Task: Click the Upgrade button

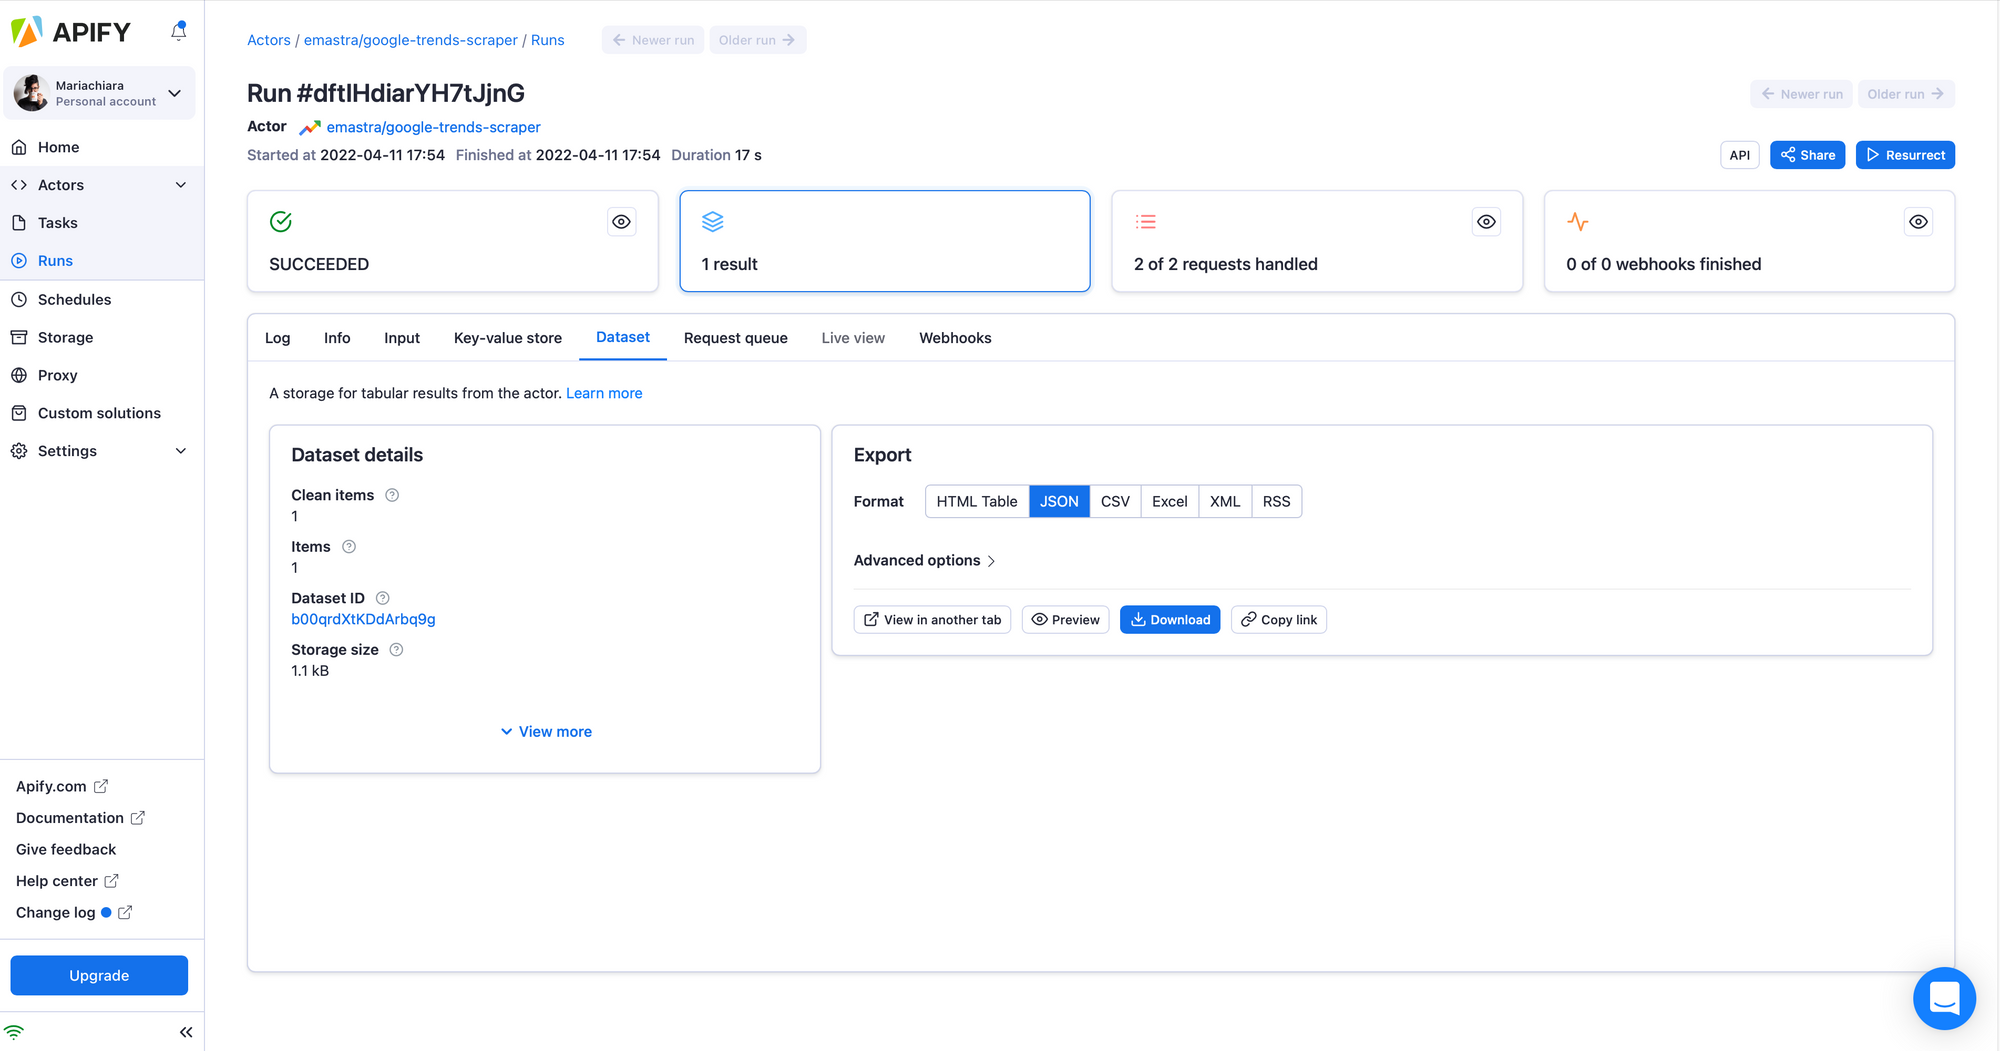Action: (99, 975)
